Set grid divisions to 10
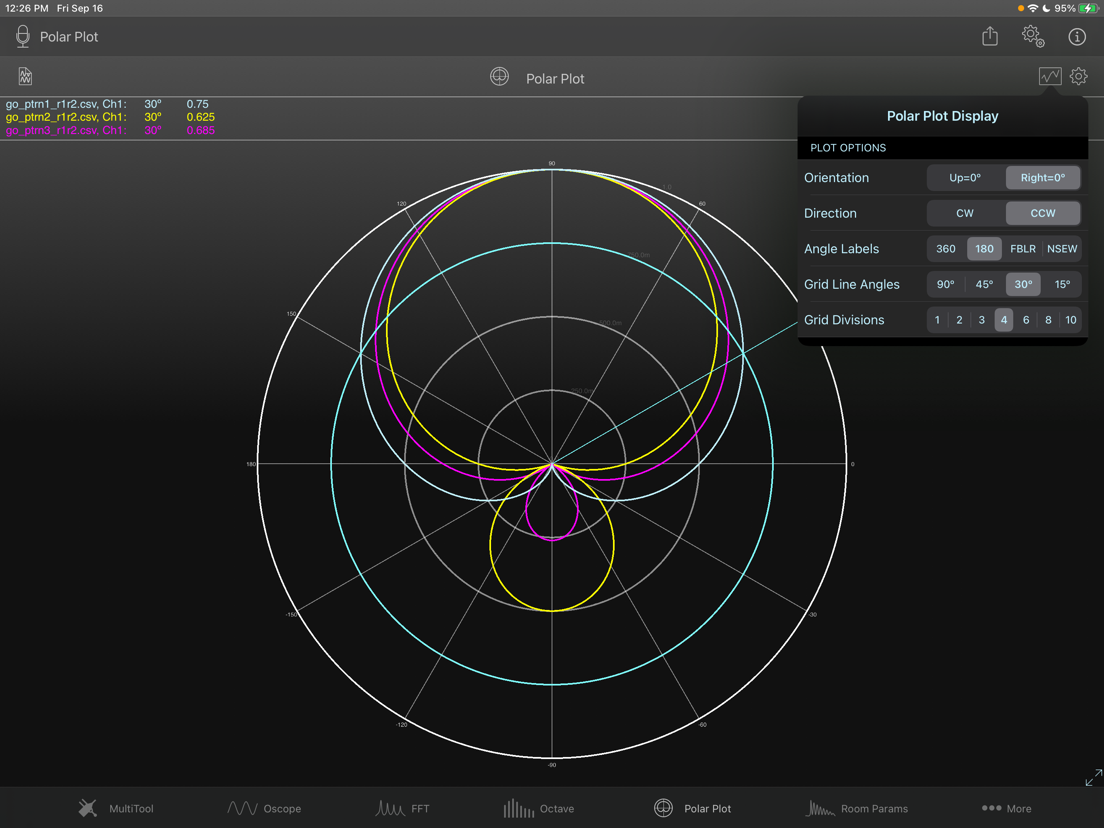Viewport: 1104px width, 828px height. tap(1071, 320)
